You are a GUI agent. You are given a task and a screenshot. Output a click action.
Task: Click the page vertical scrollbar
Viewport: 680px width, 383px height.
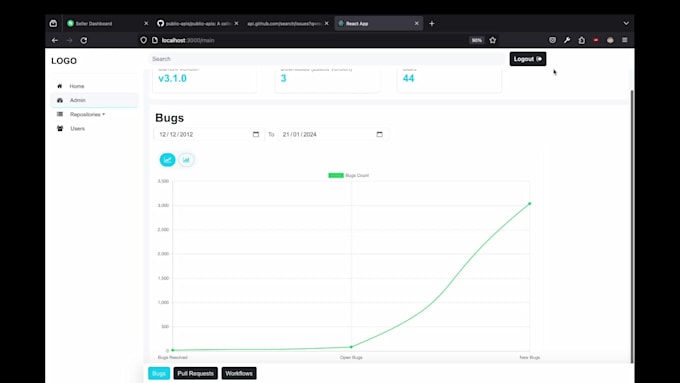point(632,226)
